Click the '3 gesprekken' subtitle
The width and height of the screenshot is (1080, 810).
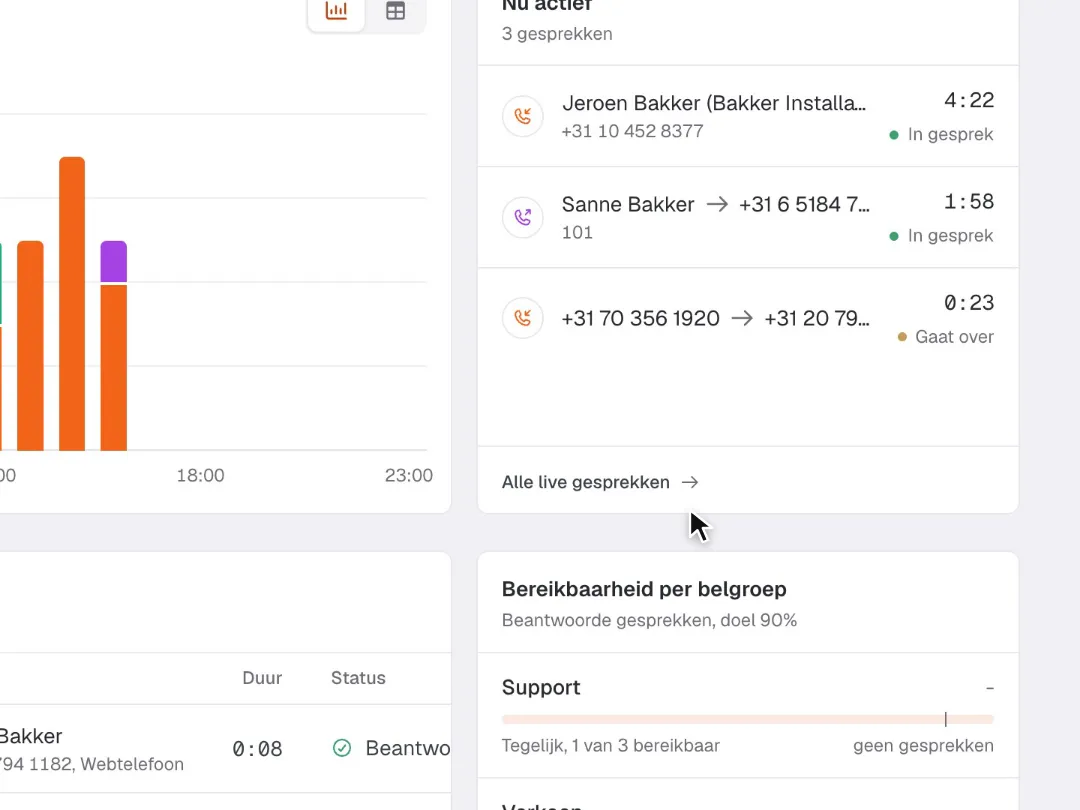tap(557, 34)
